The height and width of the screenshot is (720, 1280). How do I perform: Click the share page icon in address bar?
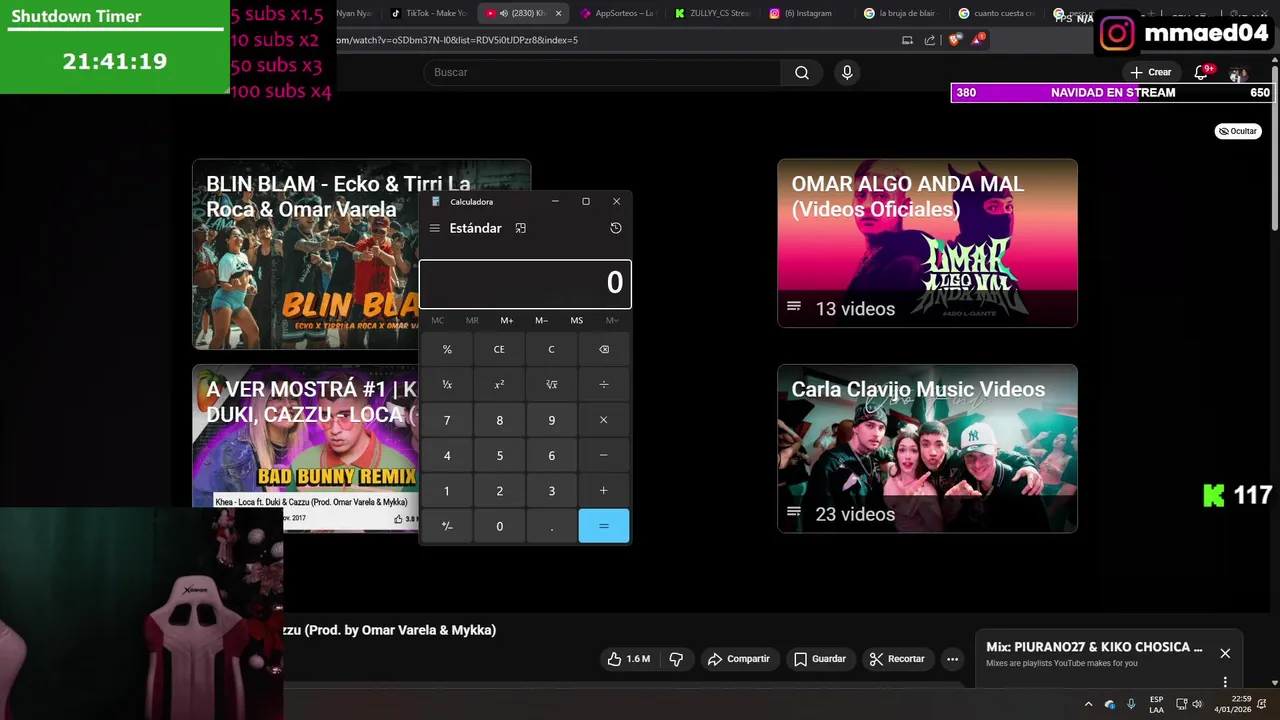pos(929,40)
